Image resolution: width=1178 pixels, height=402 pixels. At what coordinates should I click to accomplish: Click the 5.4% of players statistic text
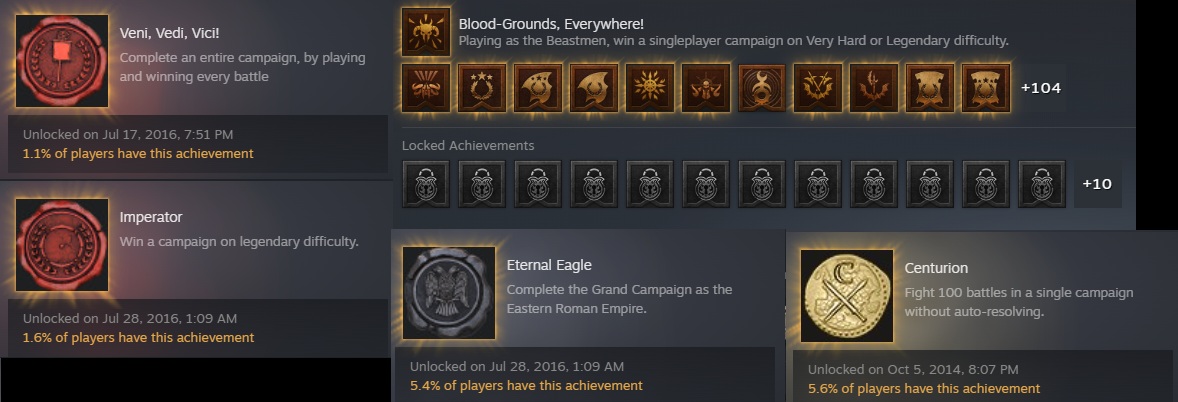point(526,385)
